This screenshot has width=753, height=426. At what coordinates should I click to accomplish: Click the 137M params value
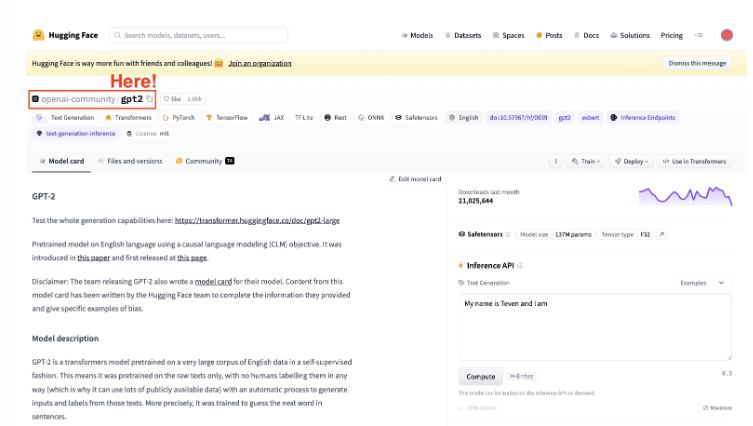(x=573, y=234)
